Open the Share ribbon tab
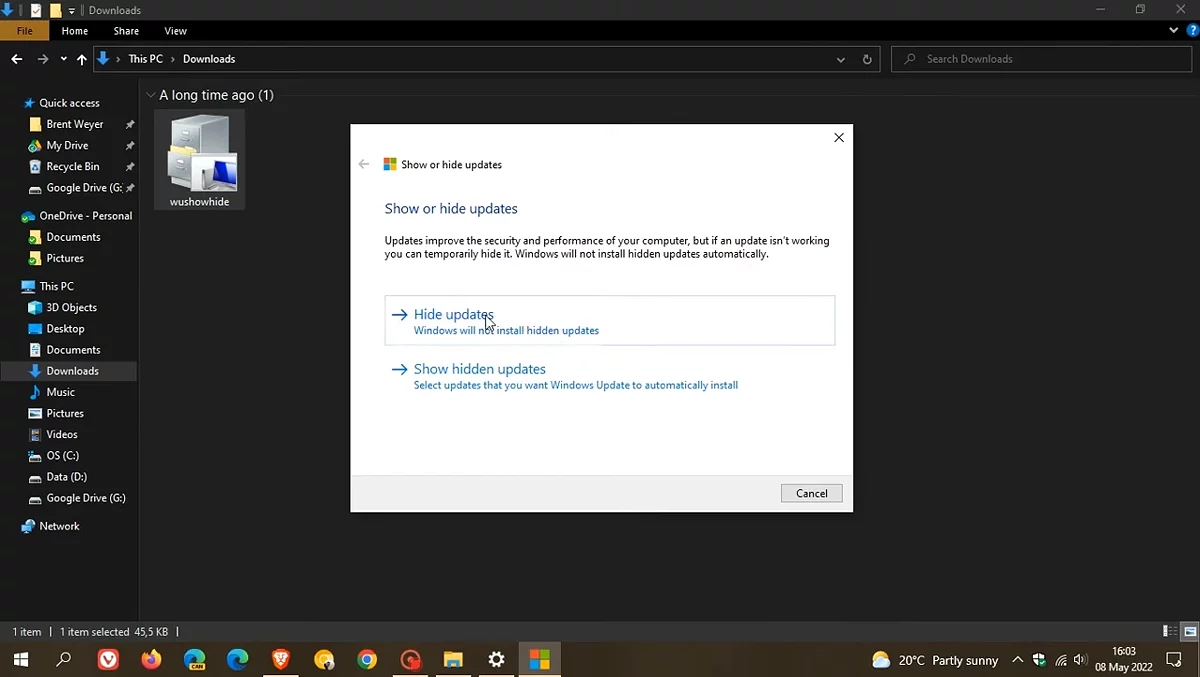The width and height of the screenshot is (1200, 677). click(126, 31)
